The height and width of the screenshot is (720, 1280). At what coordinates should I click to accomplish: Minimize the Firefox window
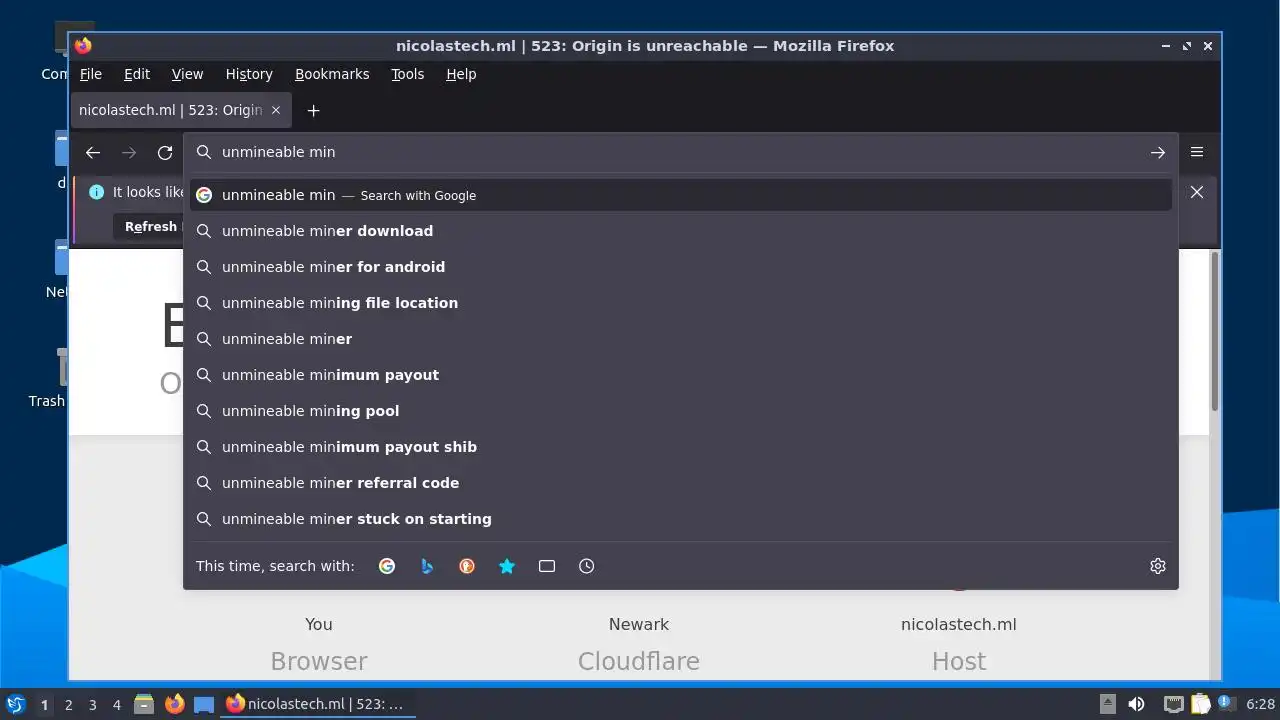(x=1166, y=46)
